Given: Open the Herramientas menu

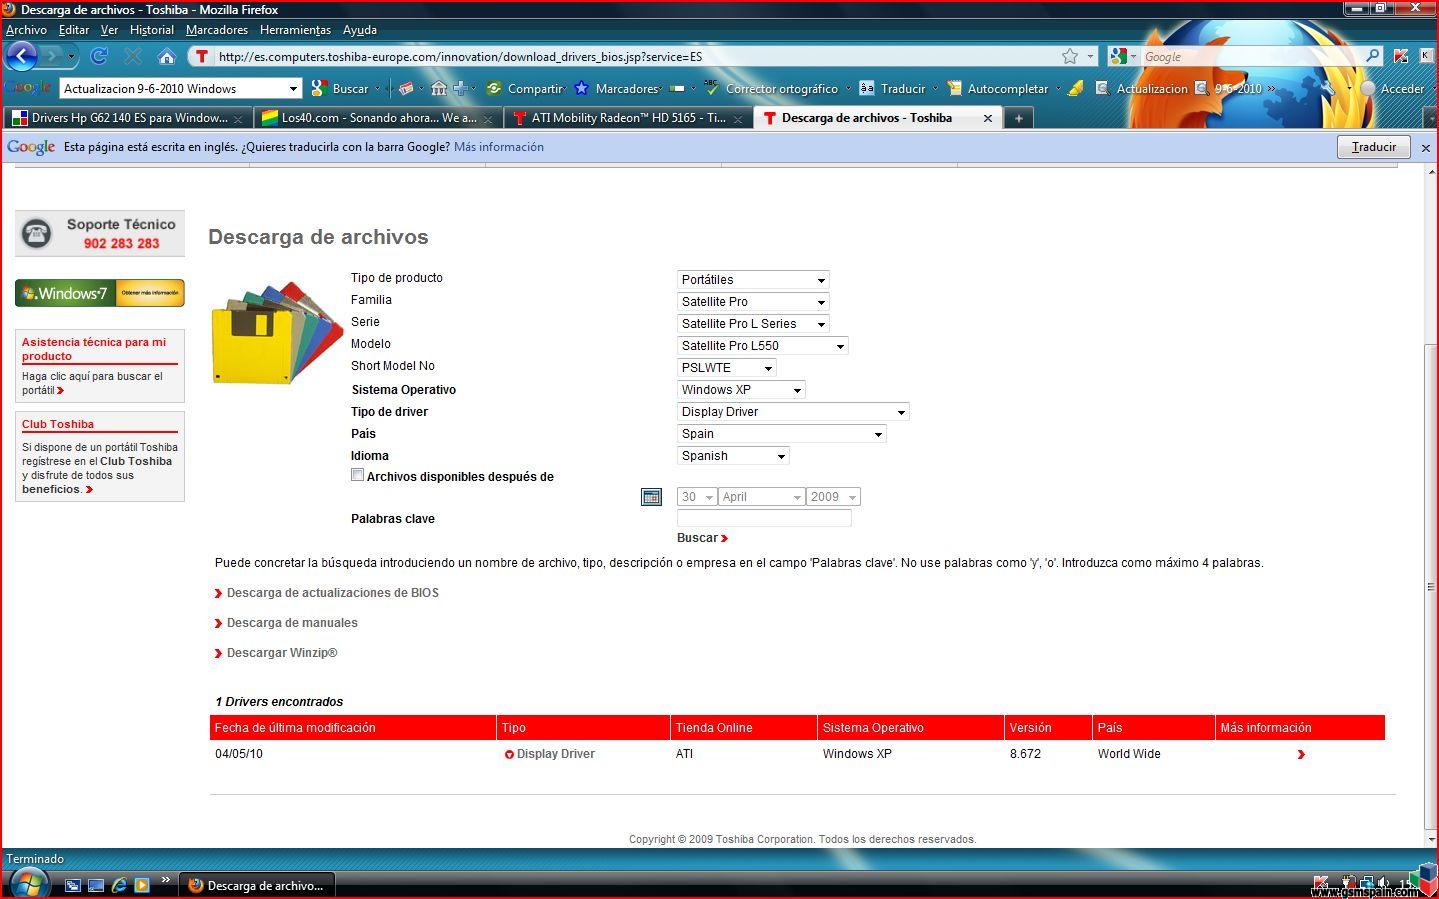Looking at the screenshot, I should [x=295, y=30].
